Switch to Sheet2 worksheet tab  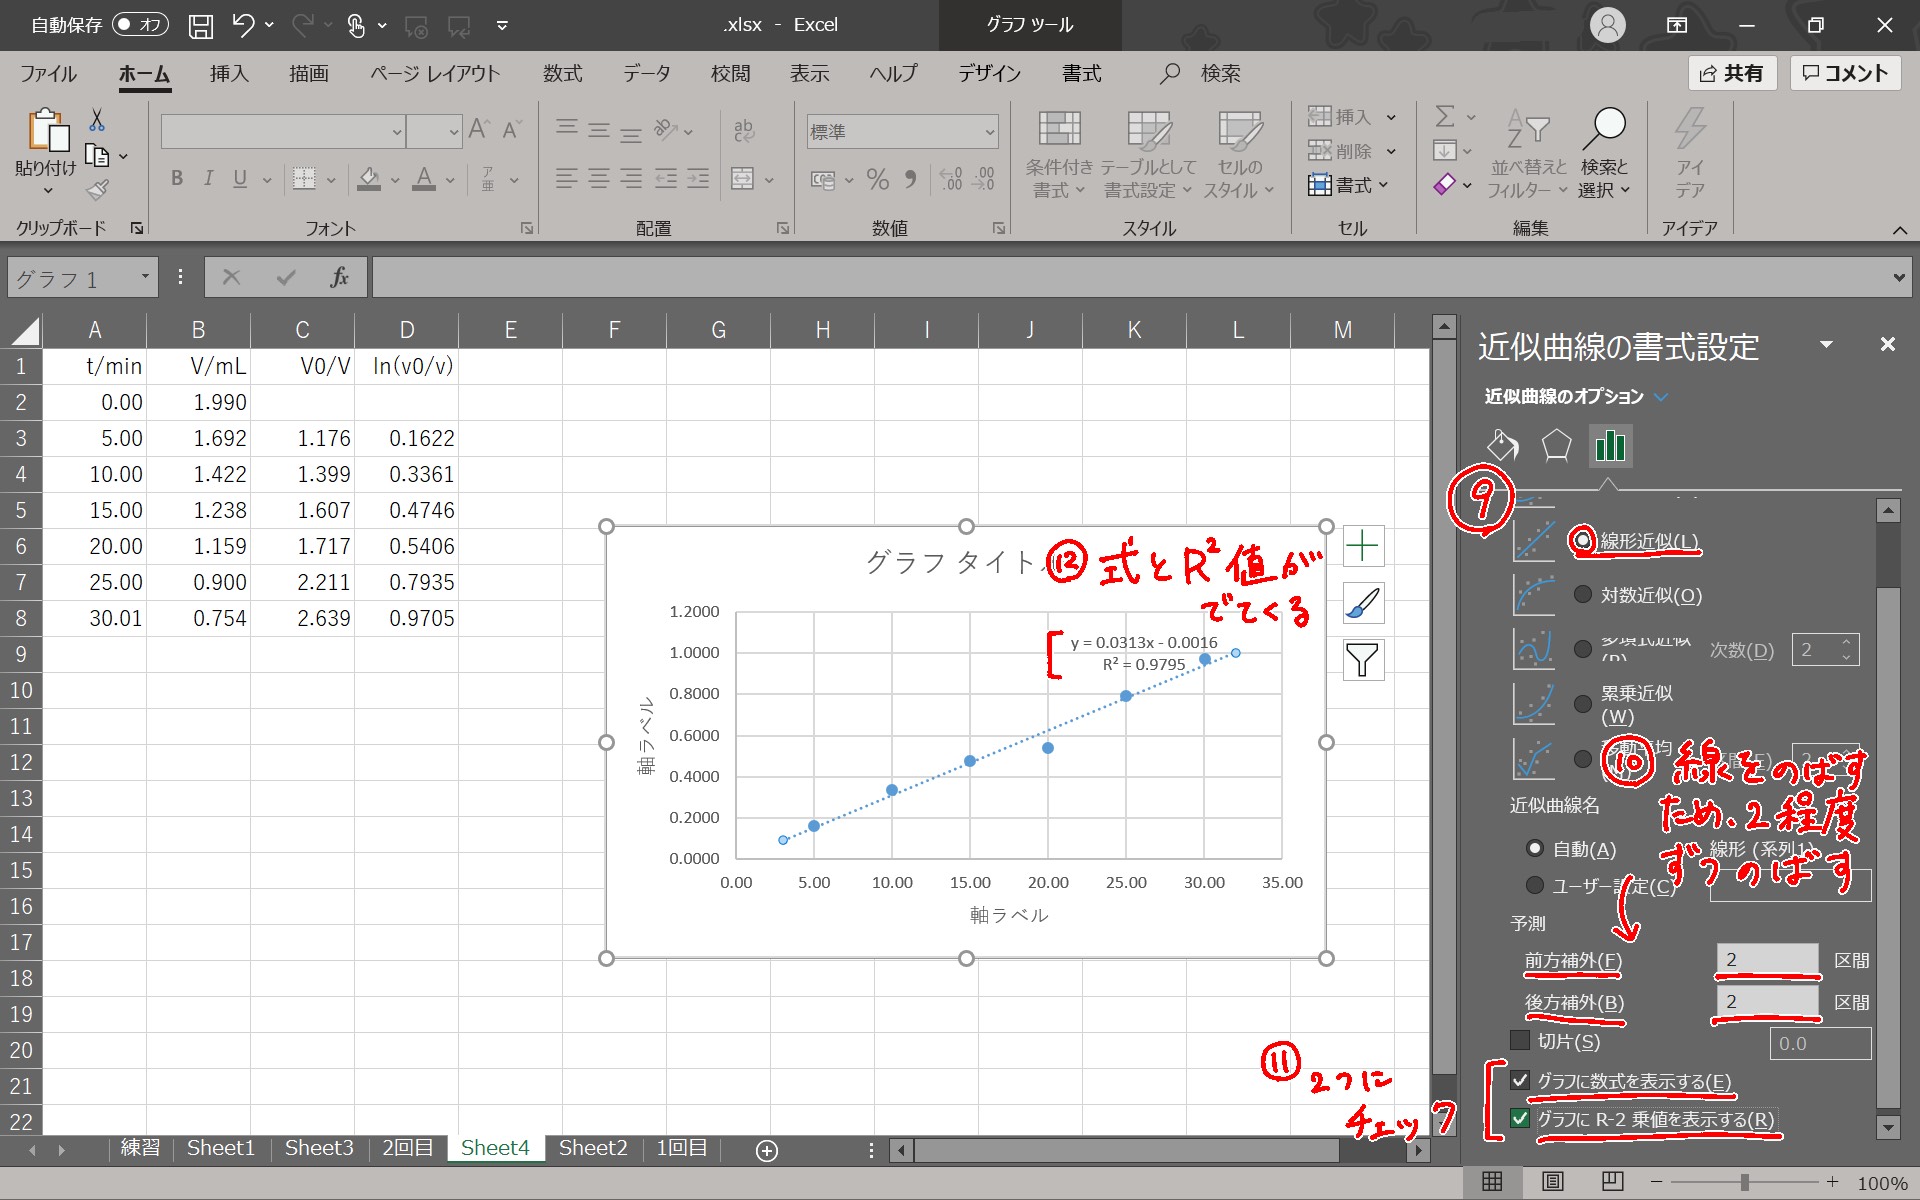[593, 1148]
